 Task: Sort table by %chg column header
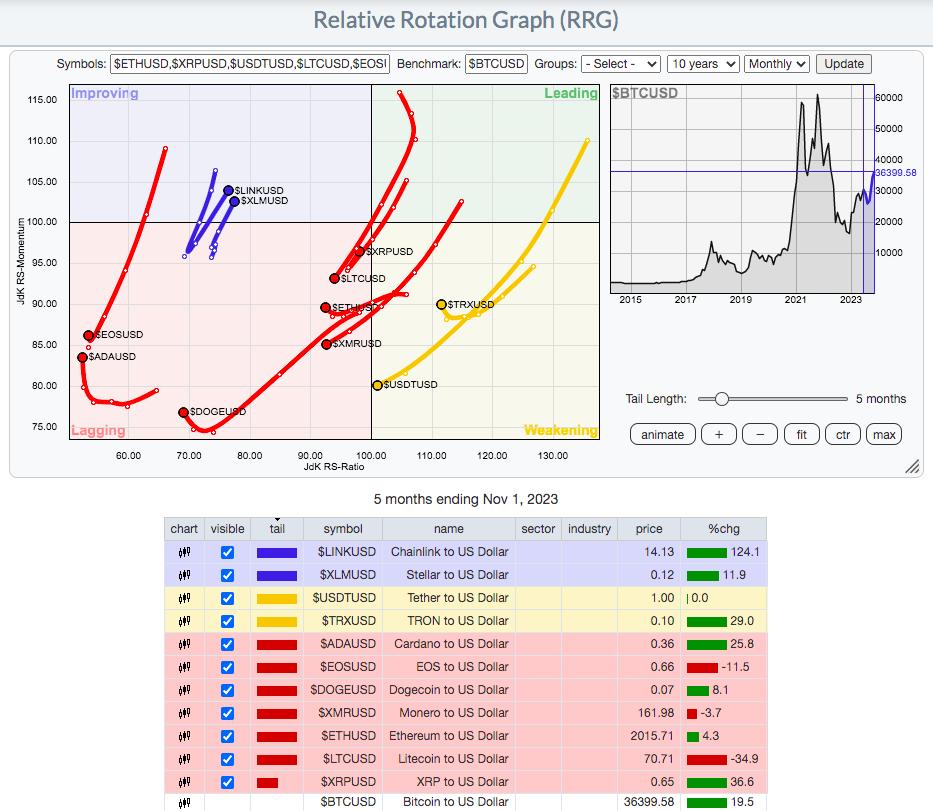pyautogui.click(x=724, y=529)
